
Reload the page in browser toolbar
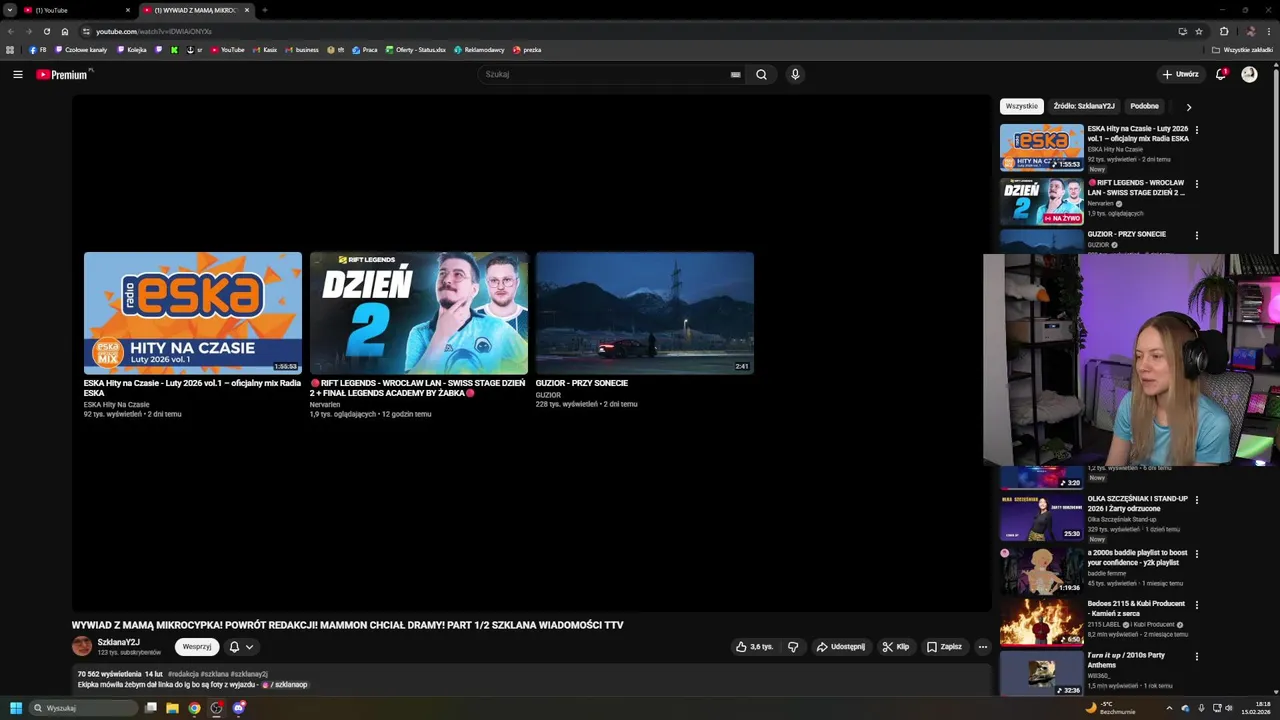[x=46, y=31]
